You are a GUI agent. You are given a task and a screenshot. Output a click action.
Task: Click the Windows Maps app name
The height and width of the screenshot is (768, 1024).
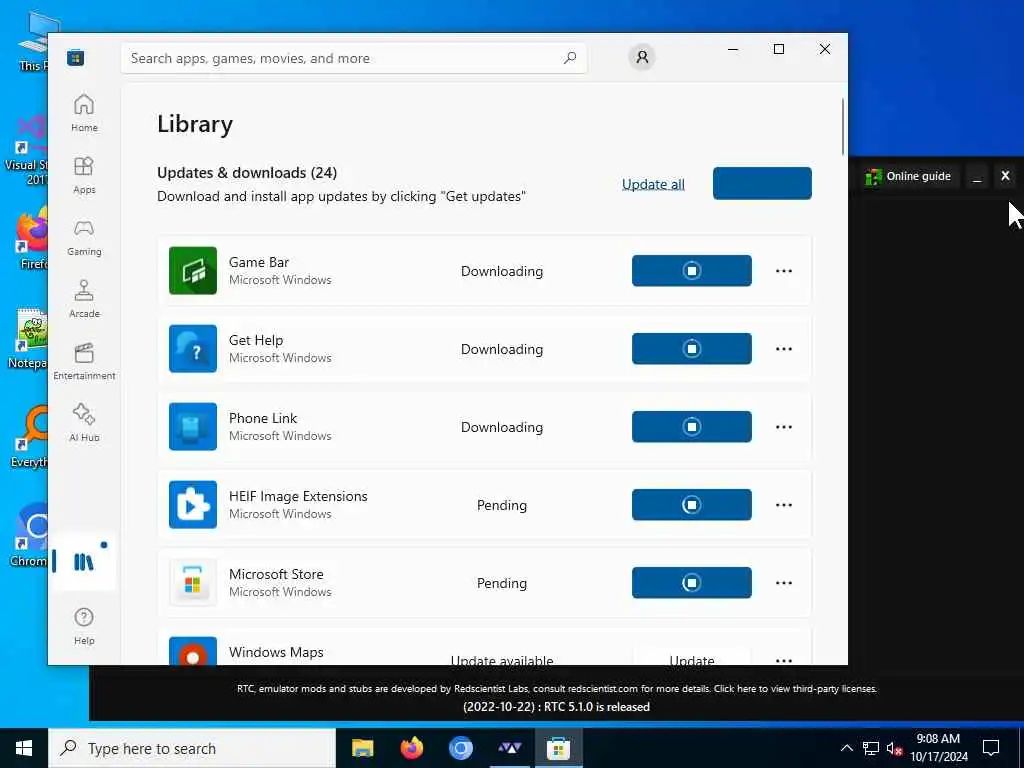[x=276, y=652]
